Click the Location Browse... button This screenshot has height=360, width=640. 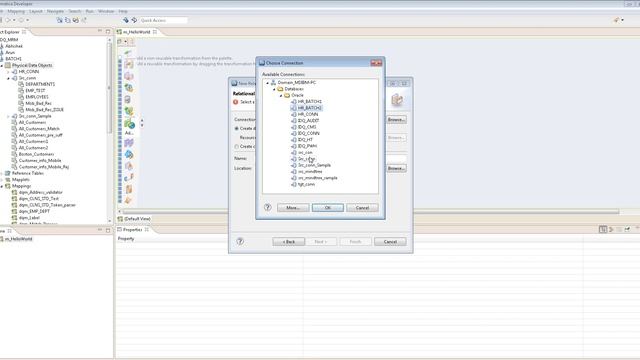click(396, 168)
